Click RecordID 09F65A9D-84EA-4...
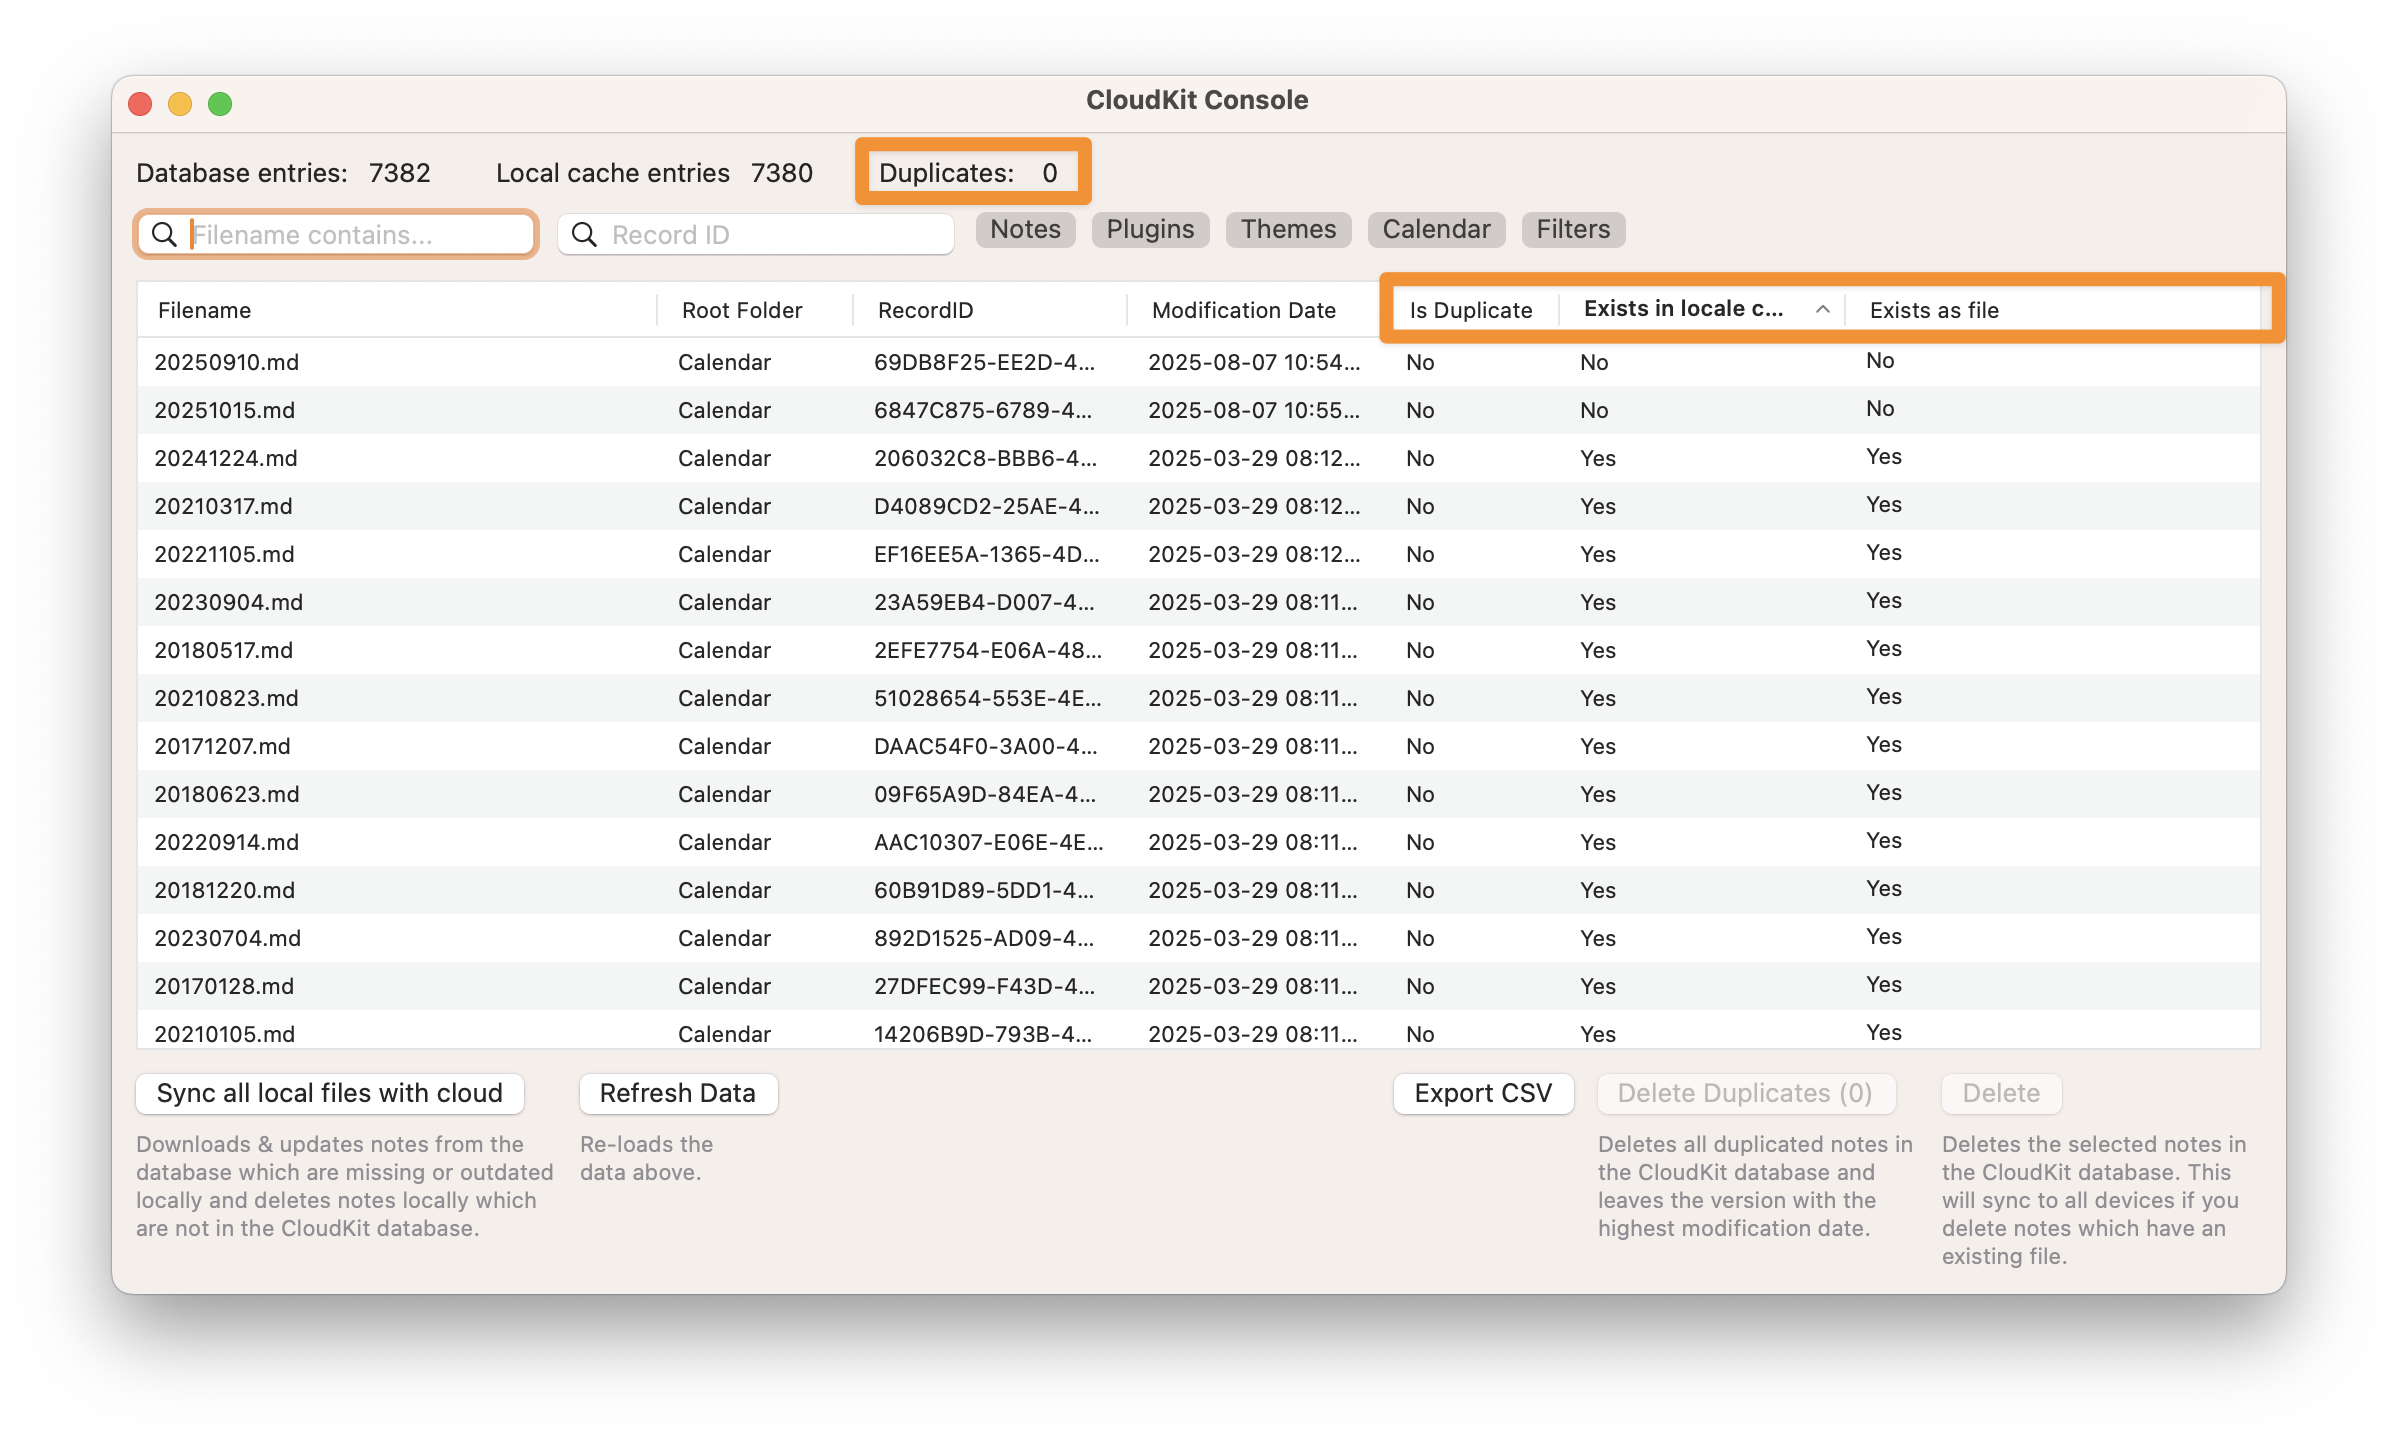Viewport: 2398px width, 1442px height. [985, 794]
